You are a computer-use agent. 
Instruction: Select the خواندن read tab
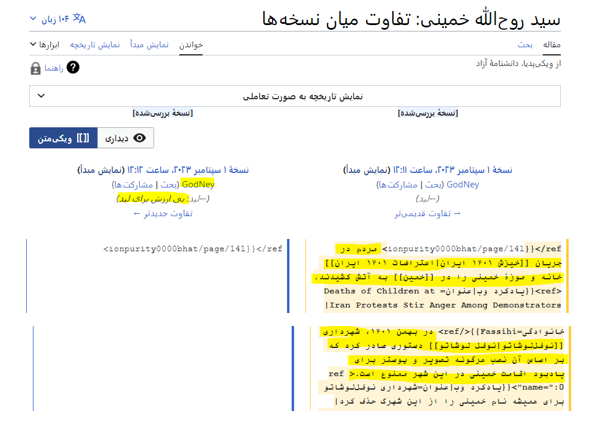[191, 45]
